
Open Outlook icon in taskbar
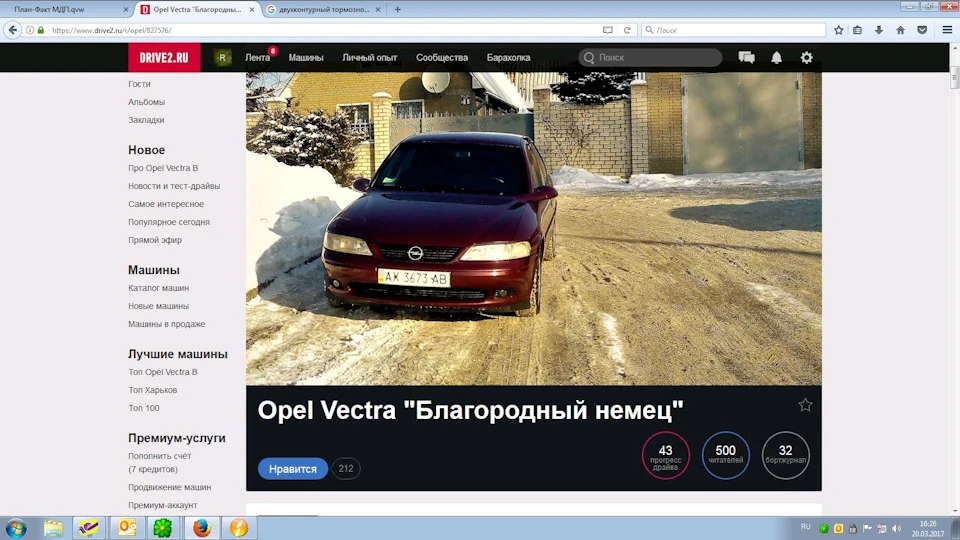[127, 528]
